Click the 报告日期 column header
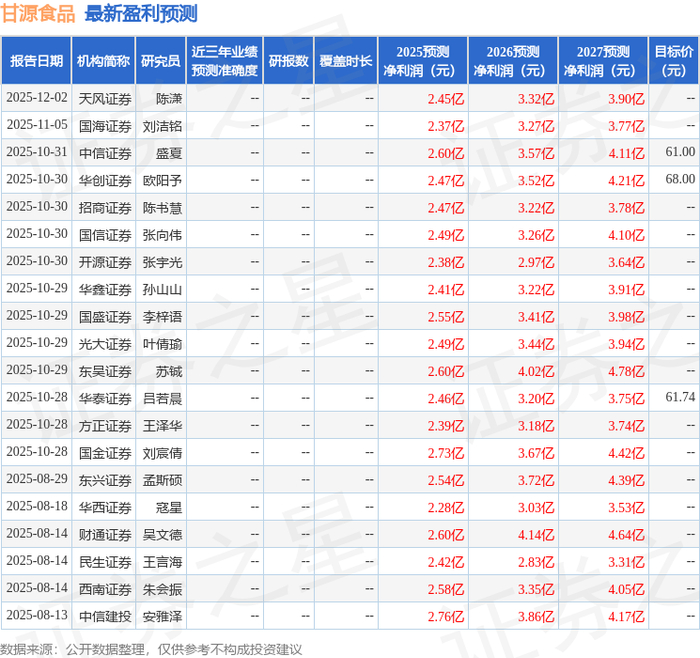Viewport: 700px width, 658px height. pos(36,61)
